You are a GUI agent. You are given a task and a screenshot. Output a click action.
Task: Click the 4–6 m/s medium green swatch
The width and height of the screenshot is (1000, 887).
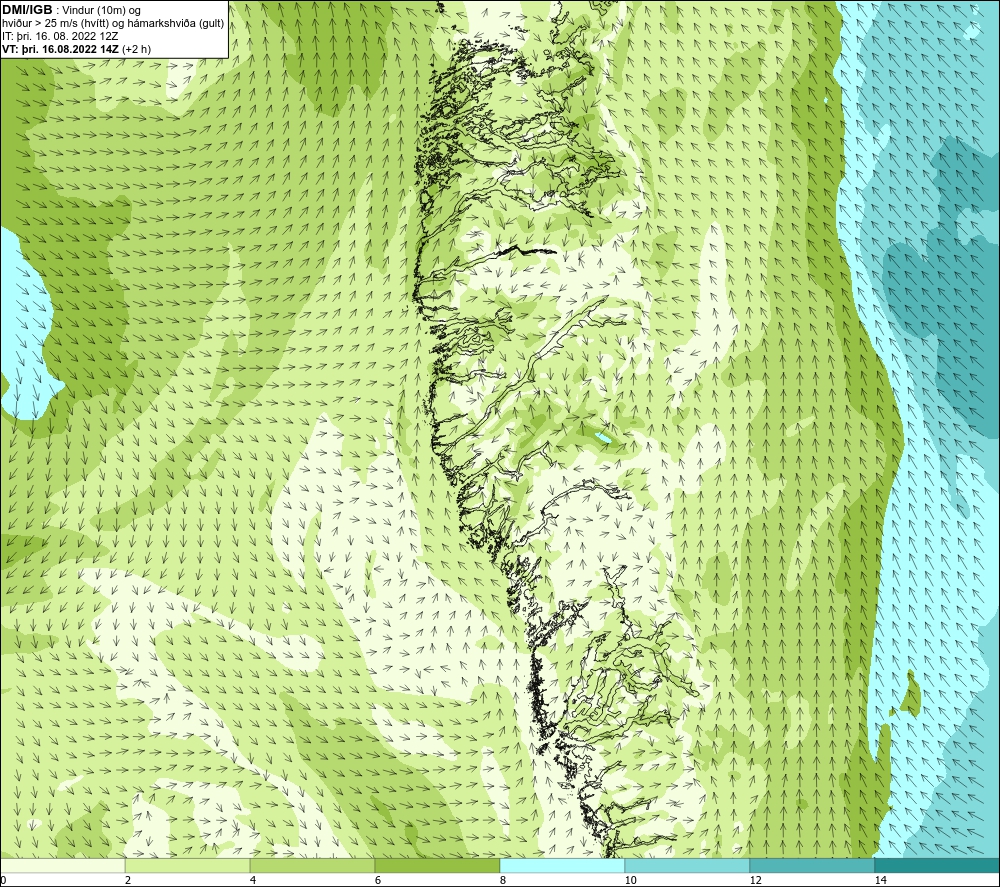[312, 865]
